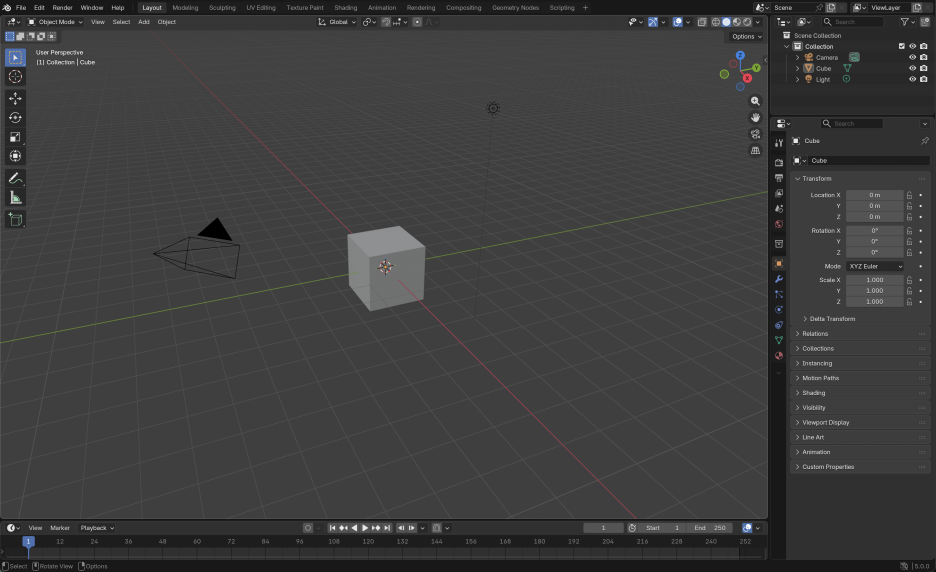Expand the Cube item in outliner
This screenshot has height=572, width=936.
798,69
